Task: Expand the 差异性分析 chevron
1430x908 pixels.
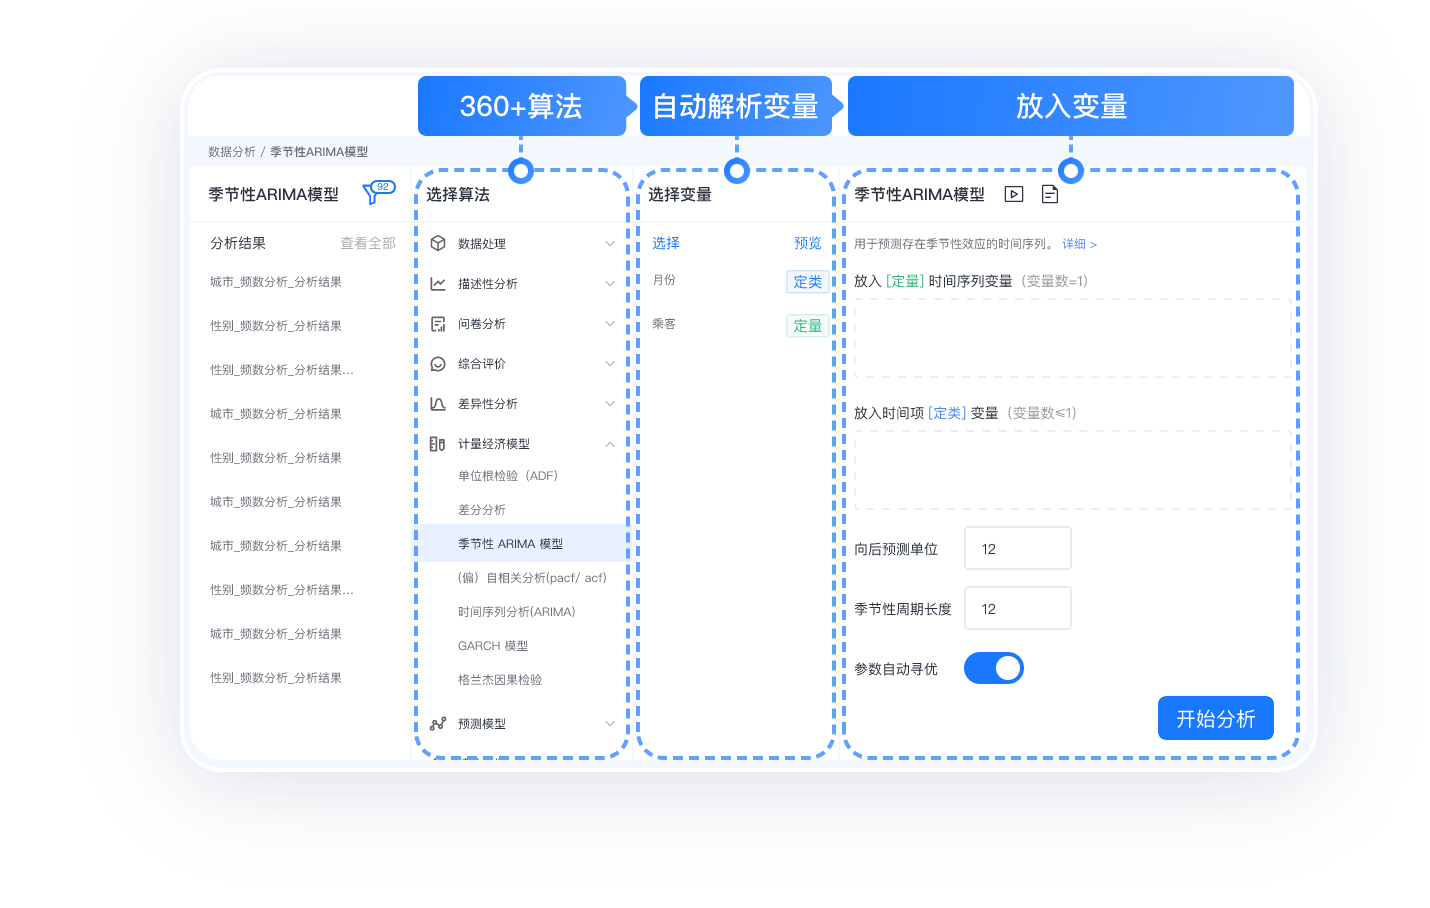Action: (x=610, y=403)
